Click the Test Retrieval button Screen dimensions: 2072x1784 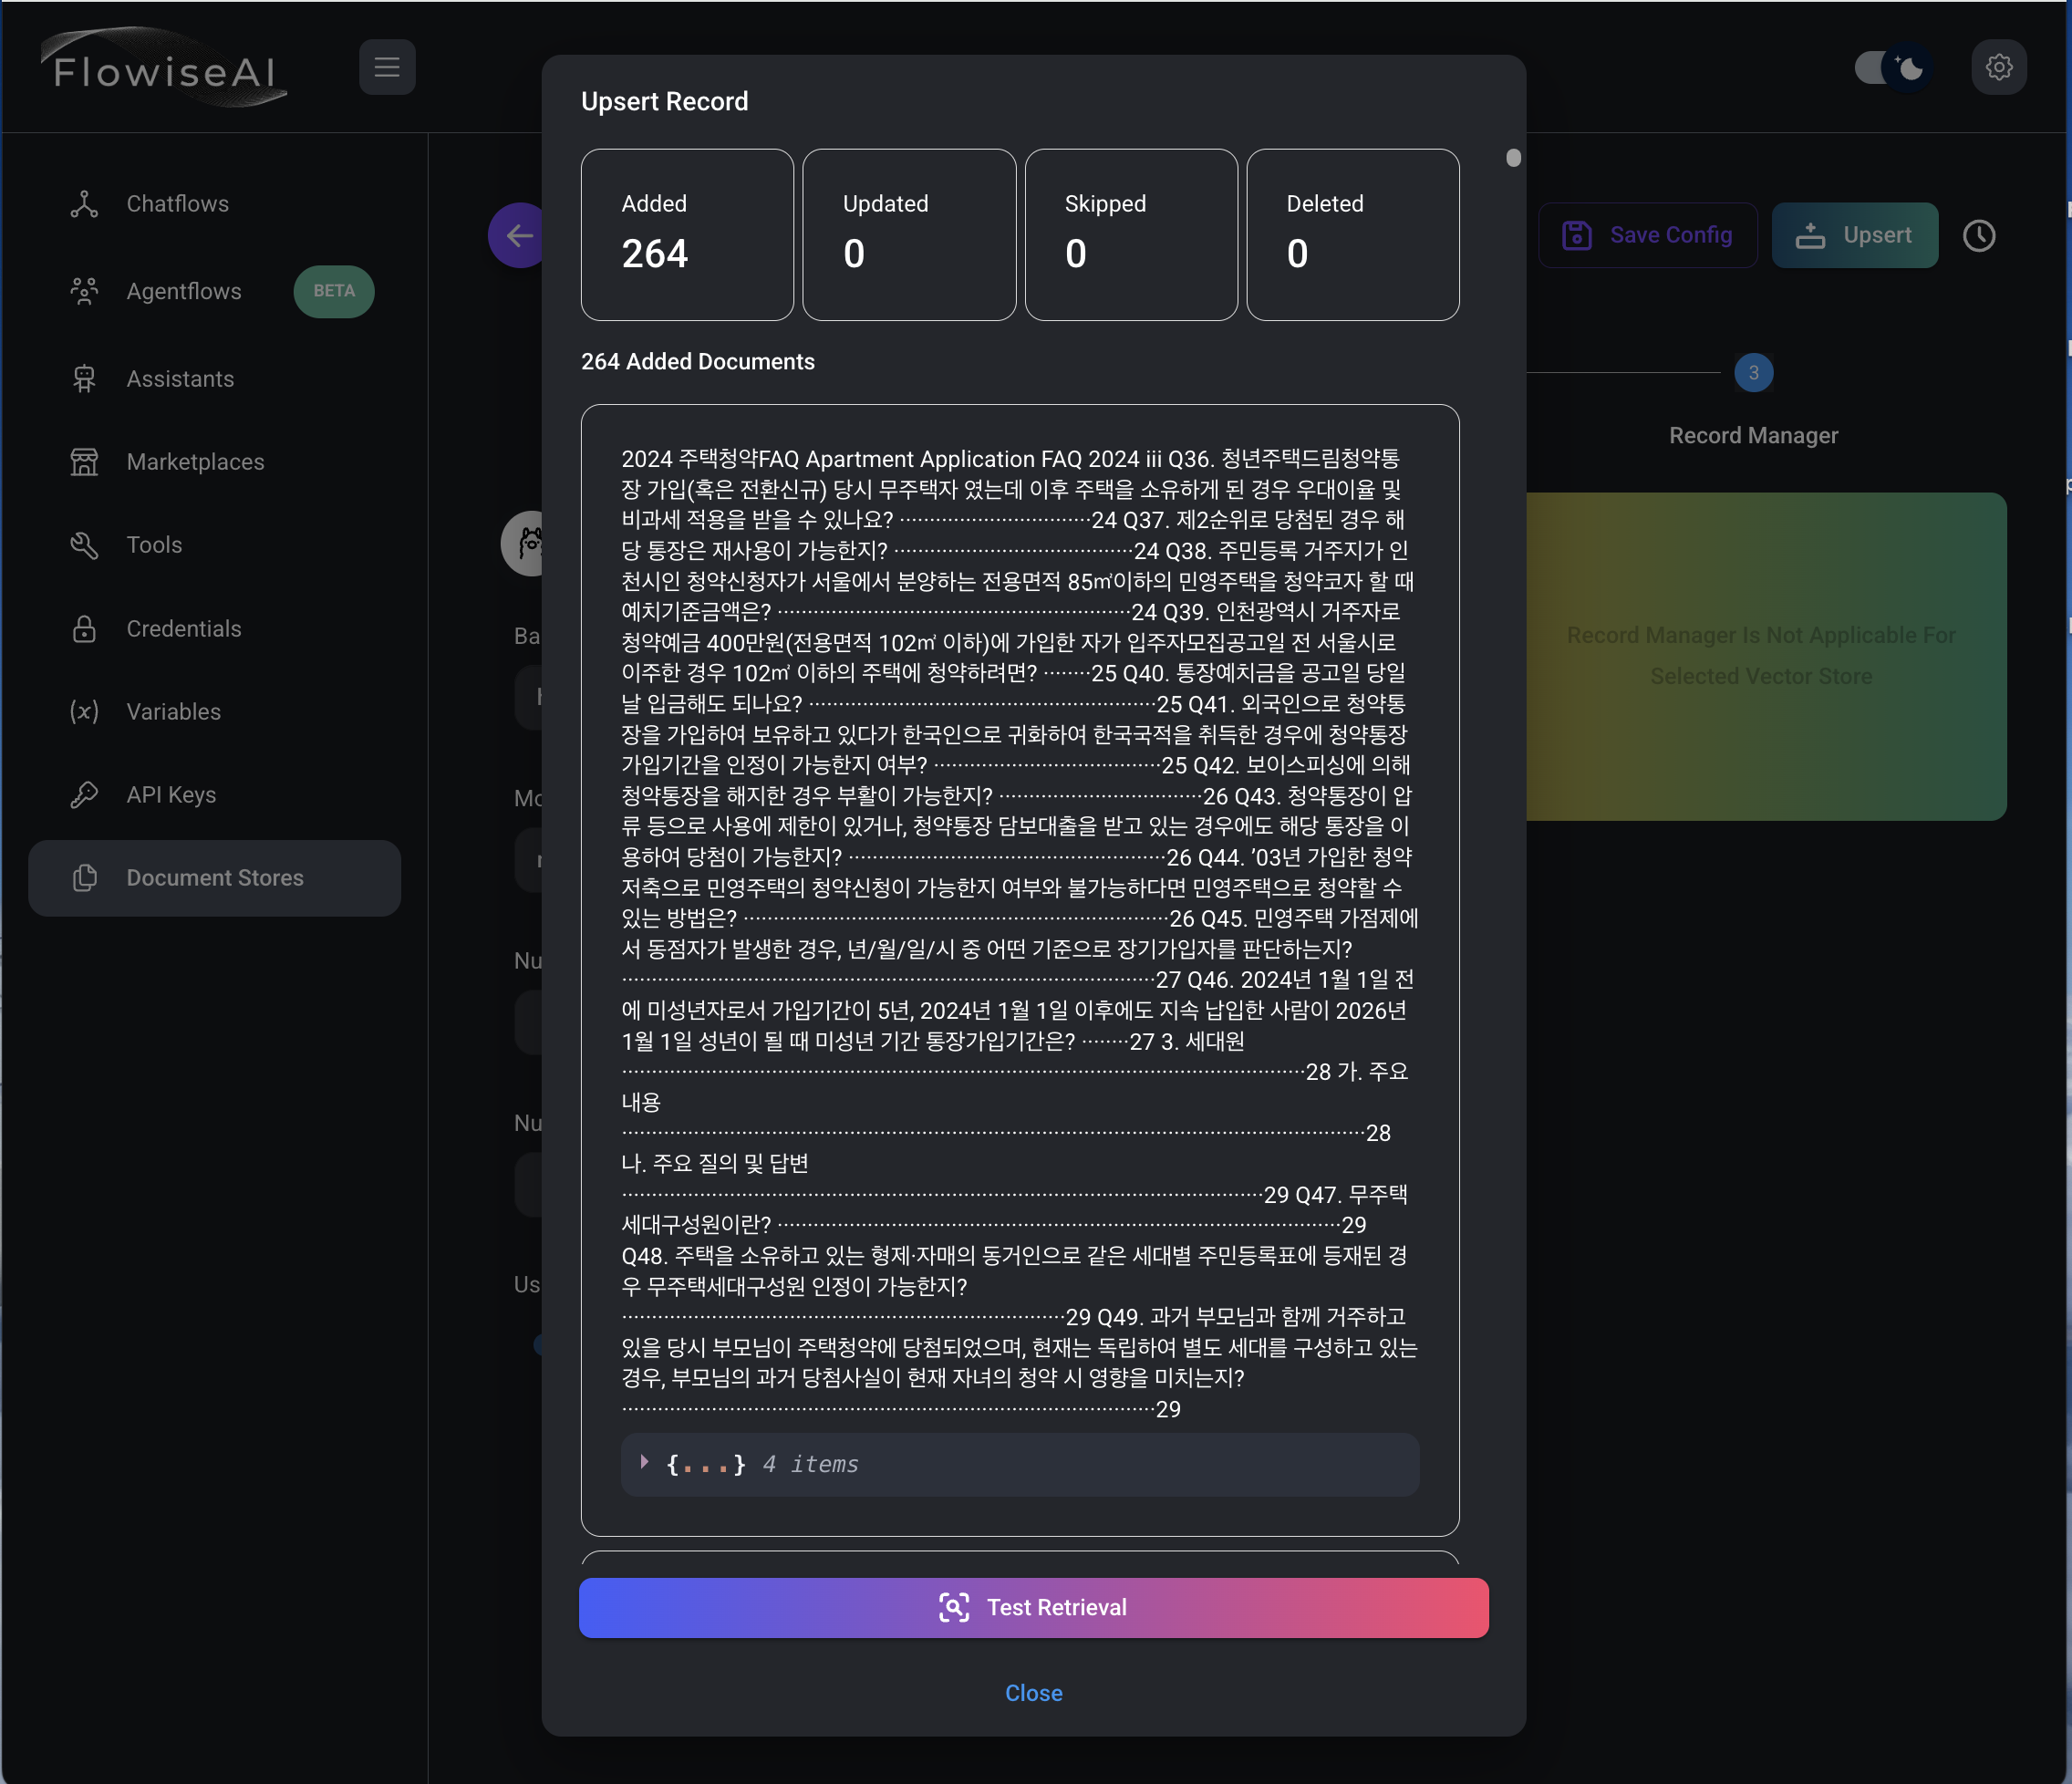coord(1033,1607)
